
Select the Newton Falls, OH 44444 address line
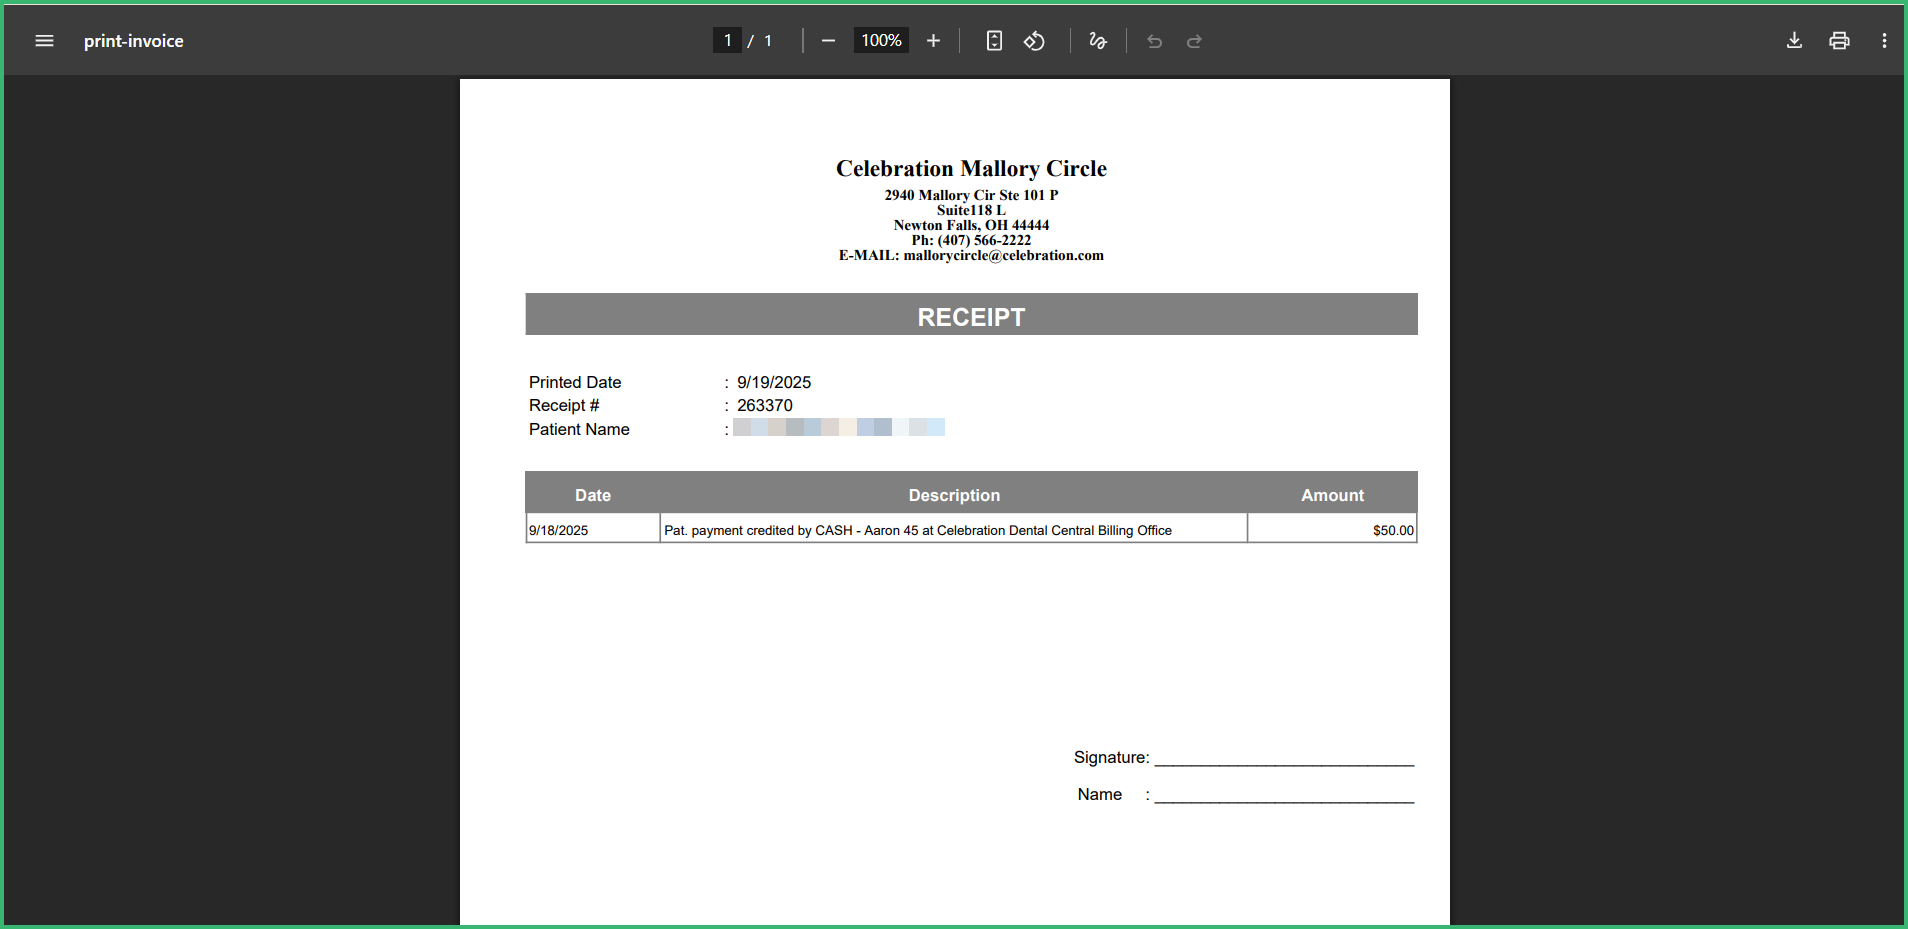click(971, 225)
